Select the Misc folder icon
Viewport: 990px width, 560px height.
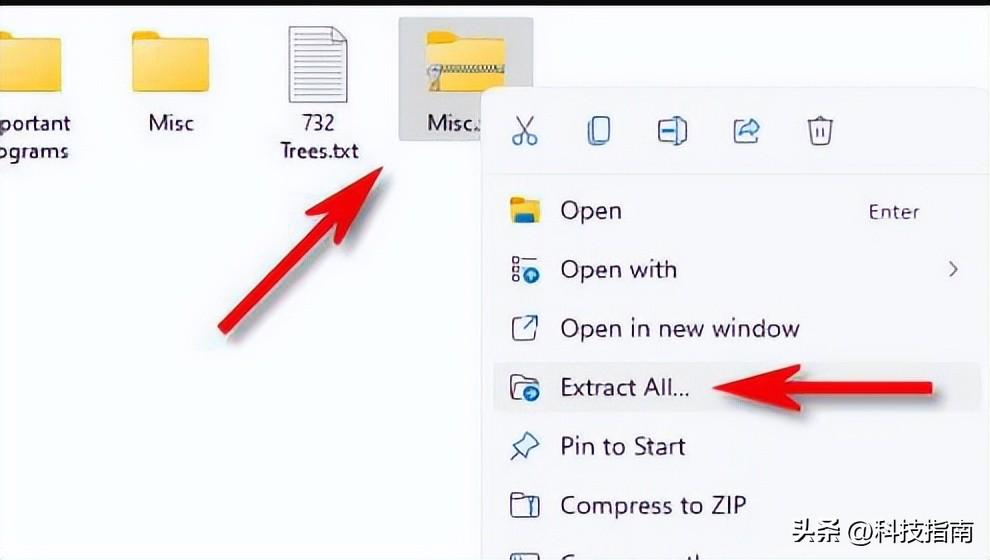(x=170, y=62)
